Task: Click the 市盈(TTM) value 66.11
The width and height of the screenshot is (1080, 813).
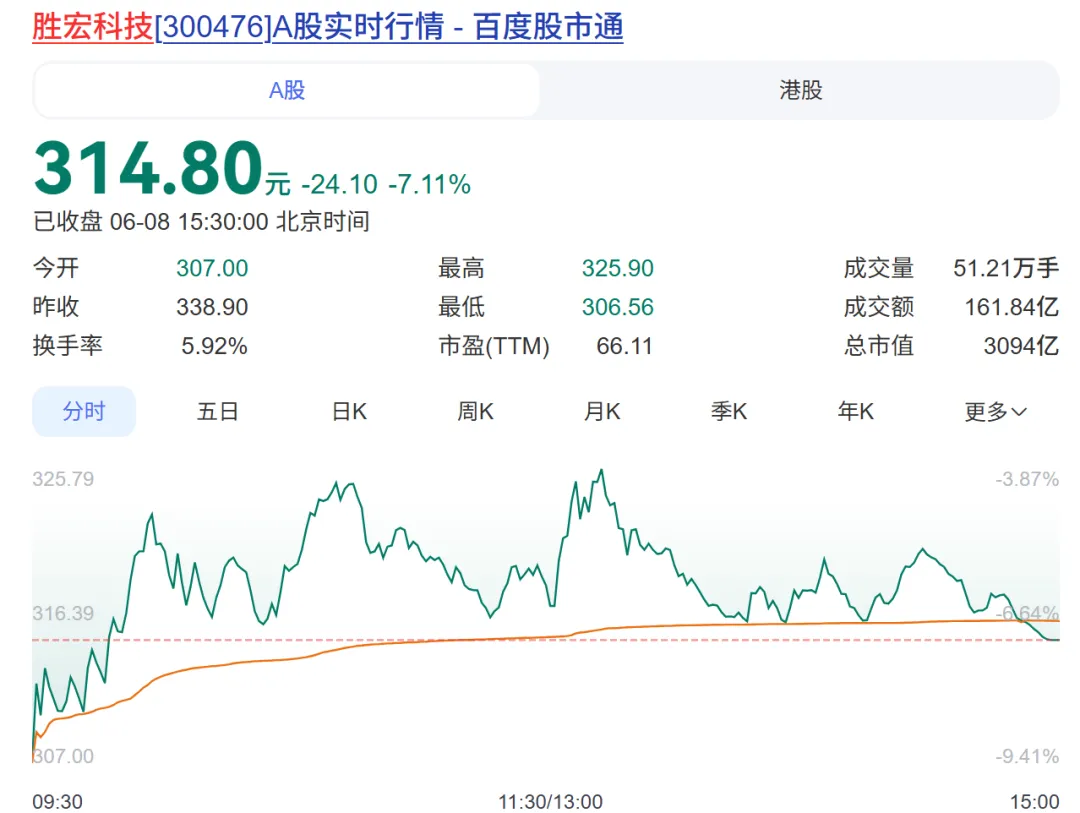Action: [625, 346]
